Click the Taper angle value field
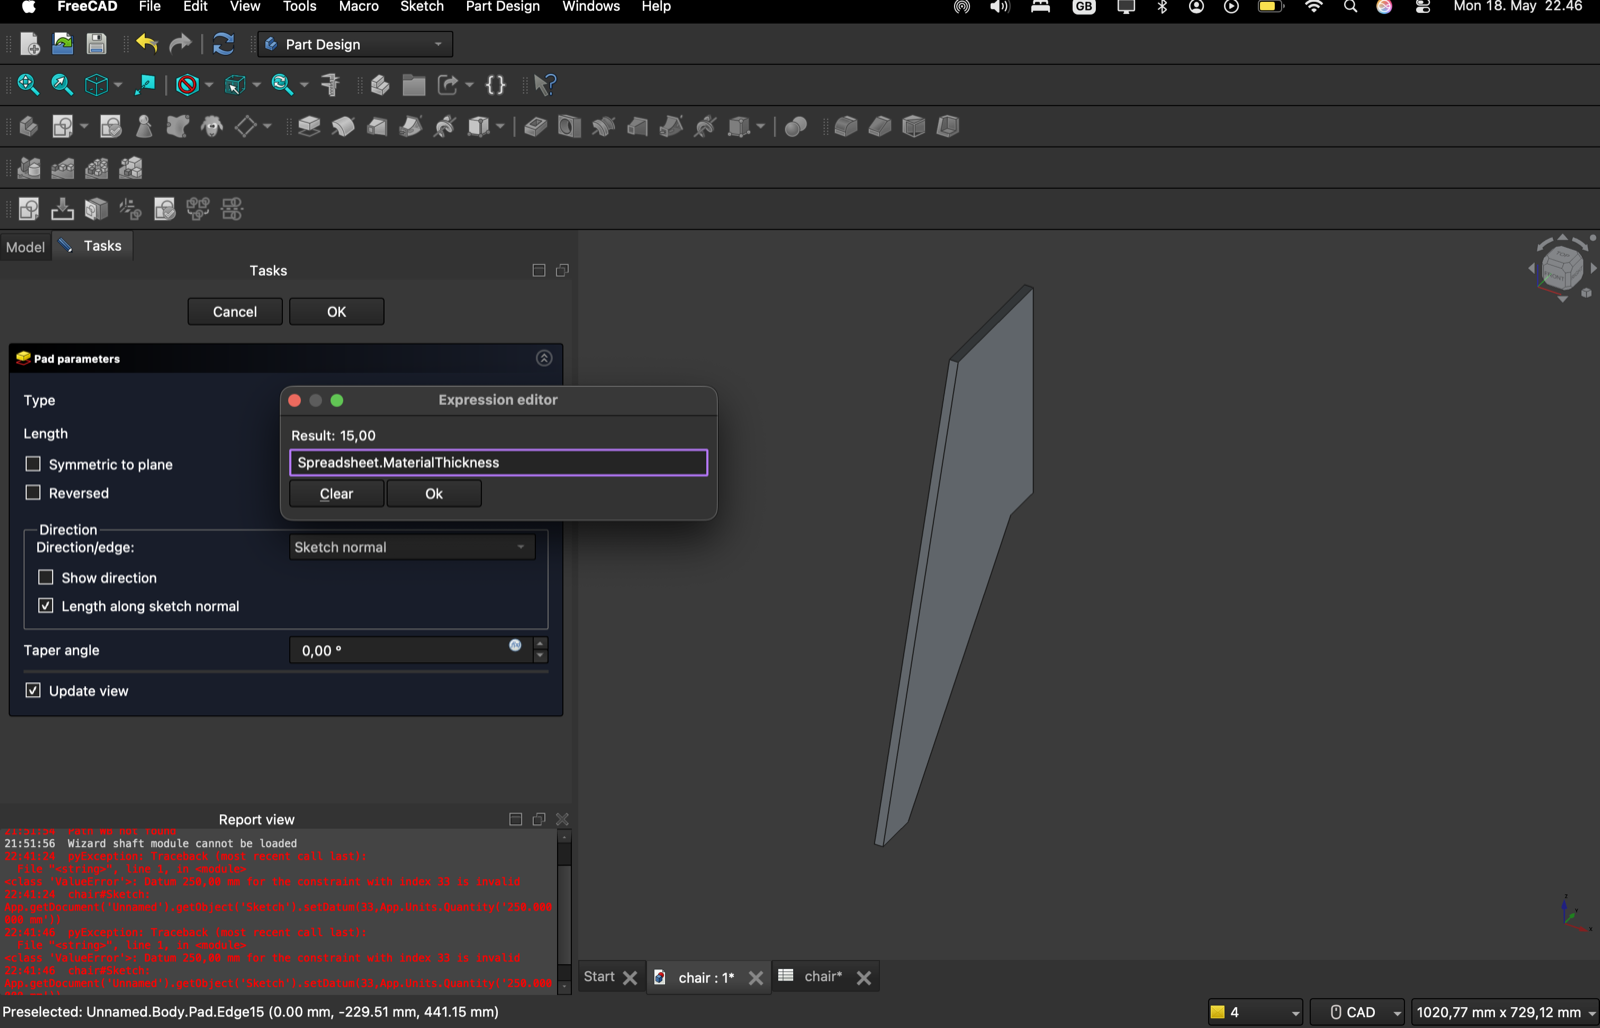Viewport: 1600px width, 1028px height. tap(410, 650)
